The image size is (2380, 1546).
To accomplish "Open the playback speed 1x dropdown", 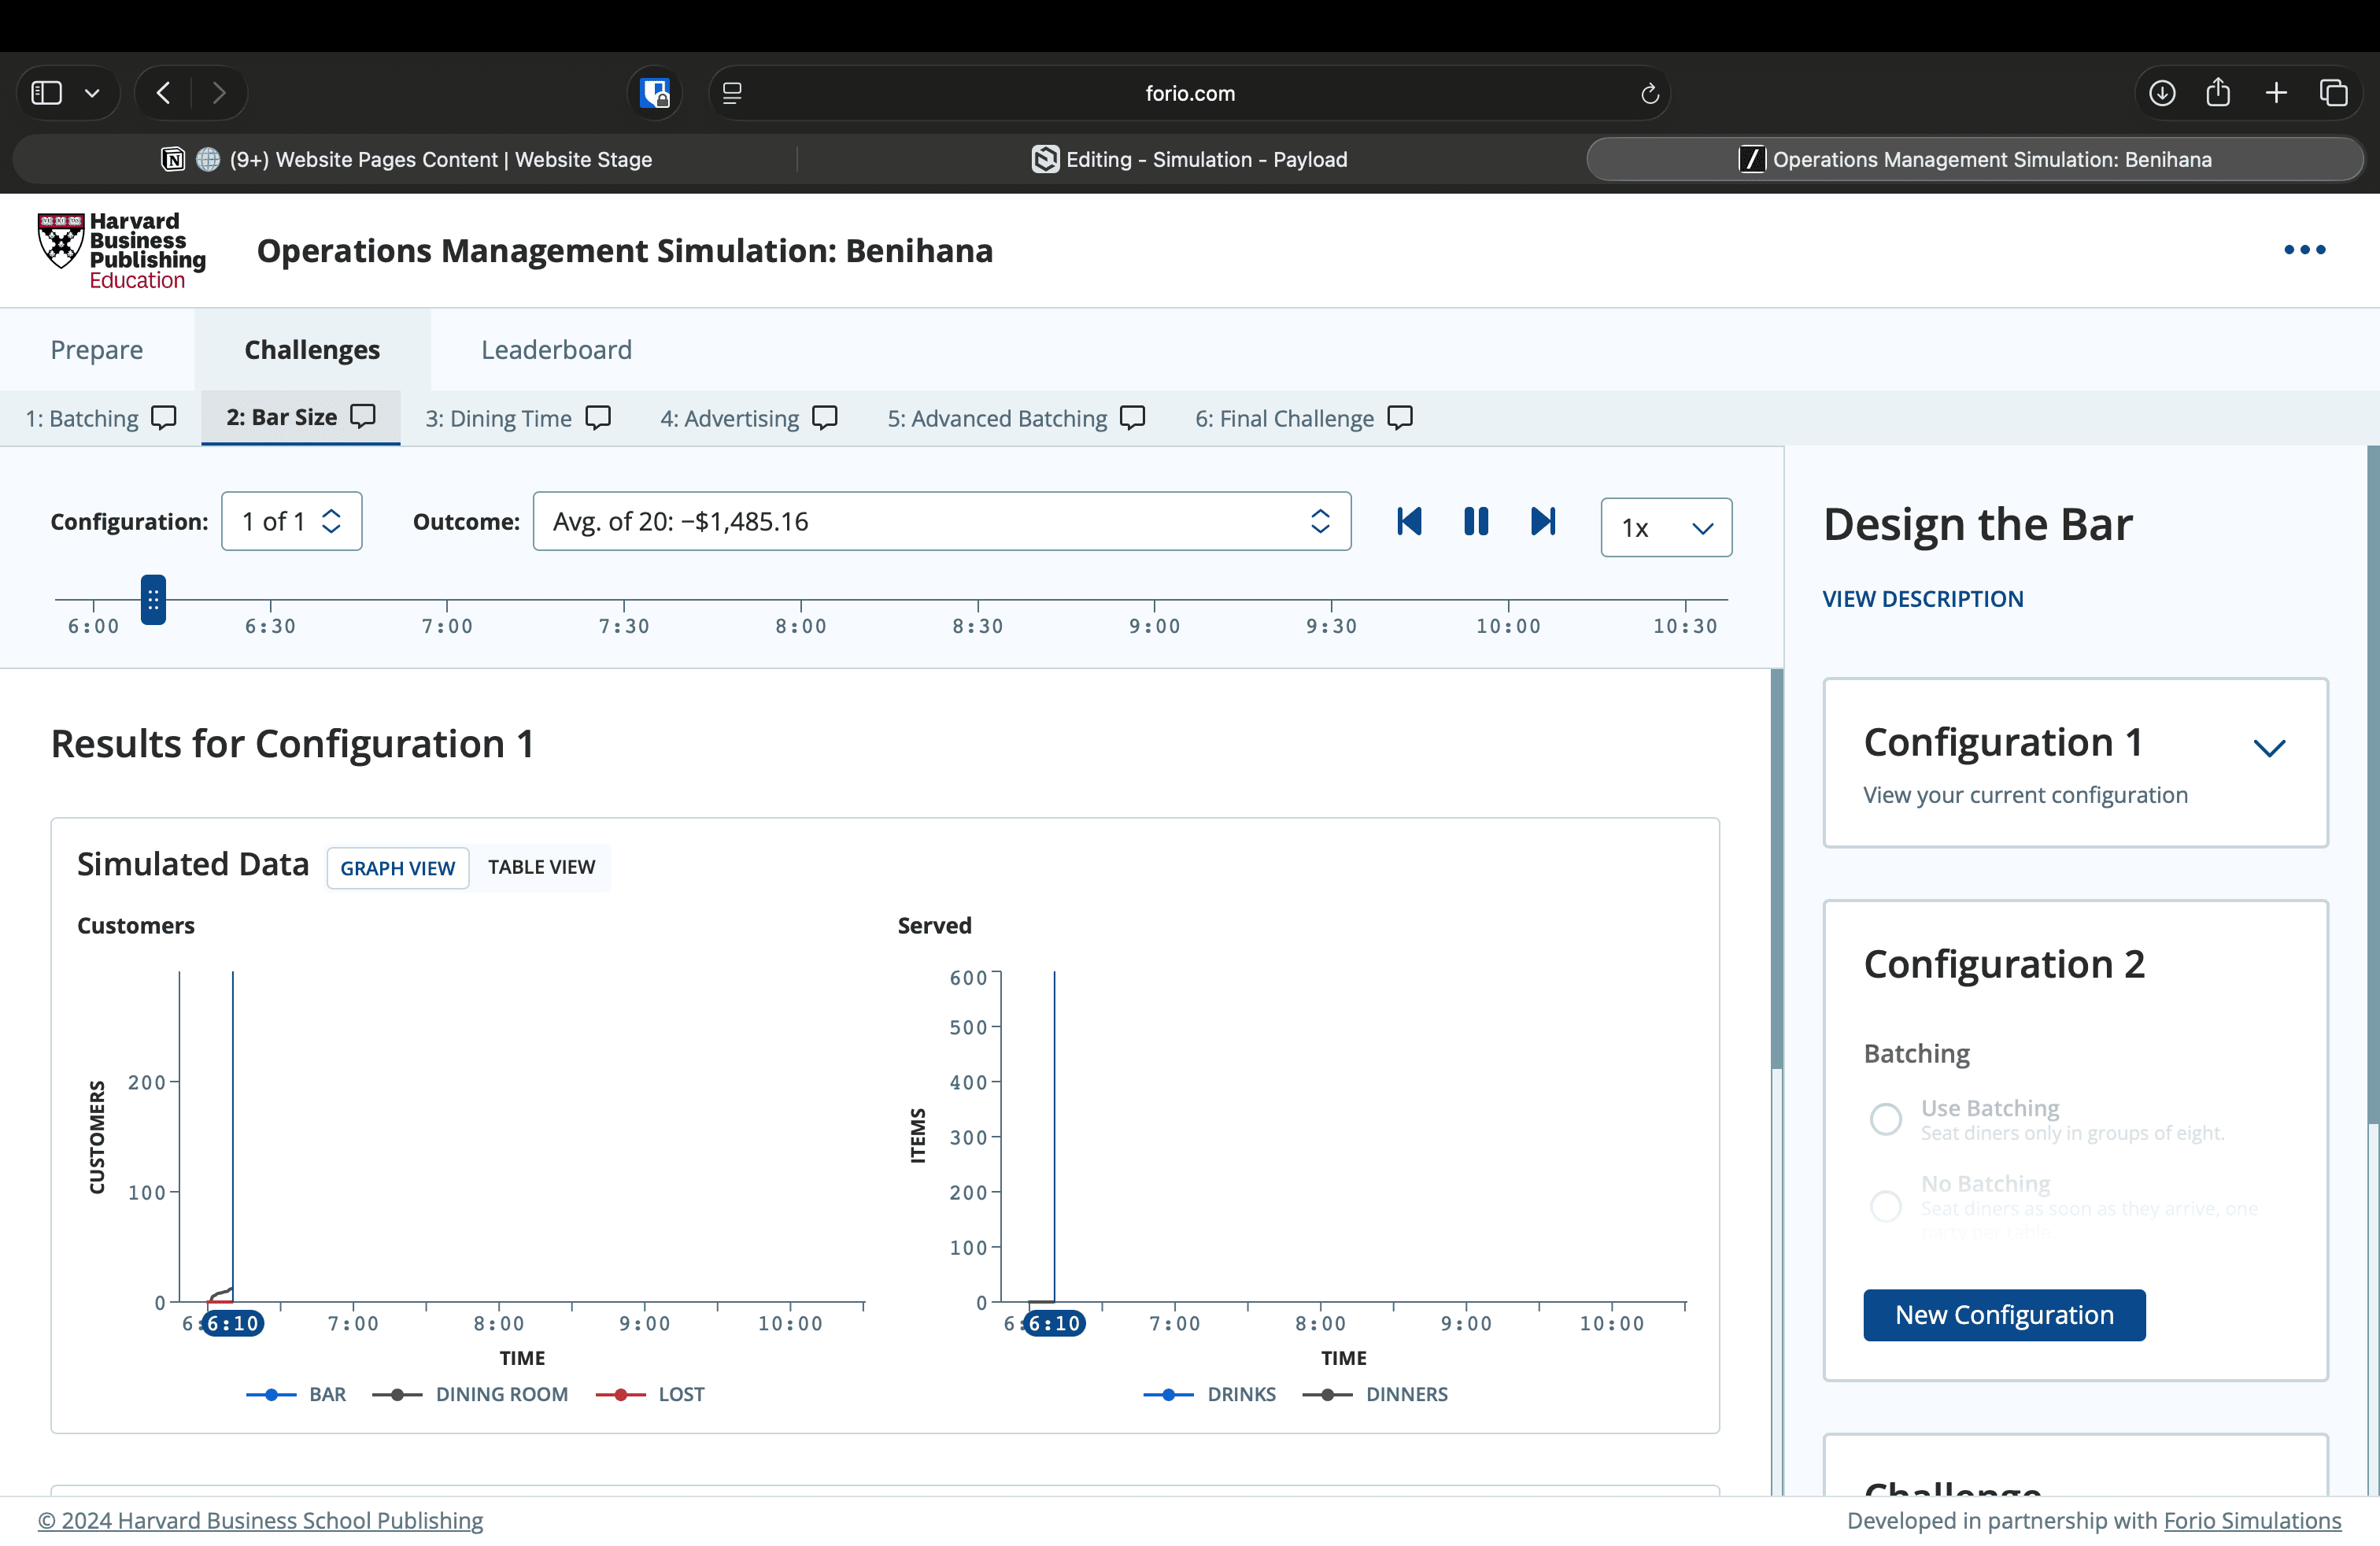I will pos(1666,527).
